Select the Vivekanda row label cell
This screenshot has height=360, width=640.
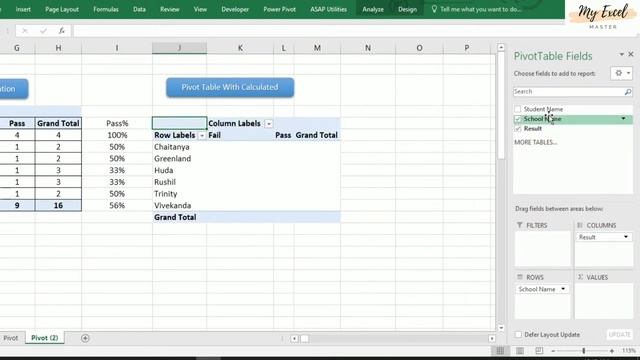[x=180, y=206]
